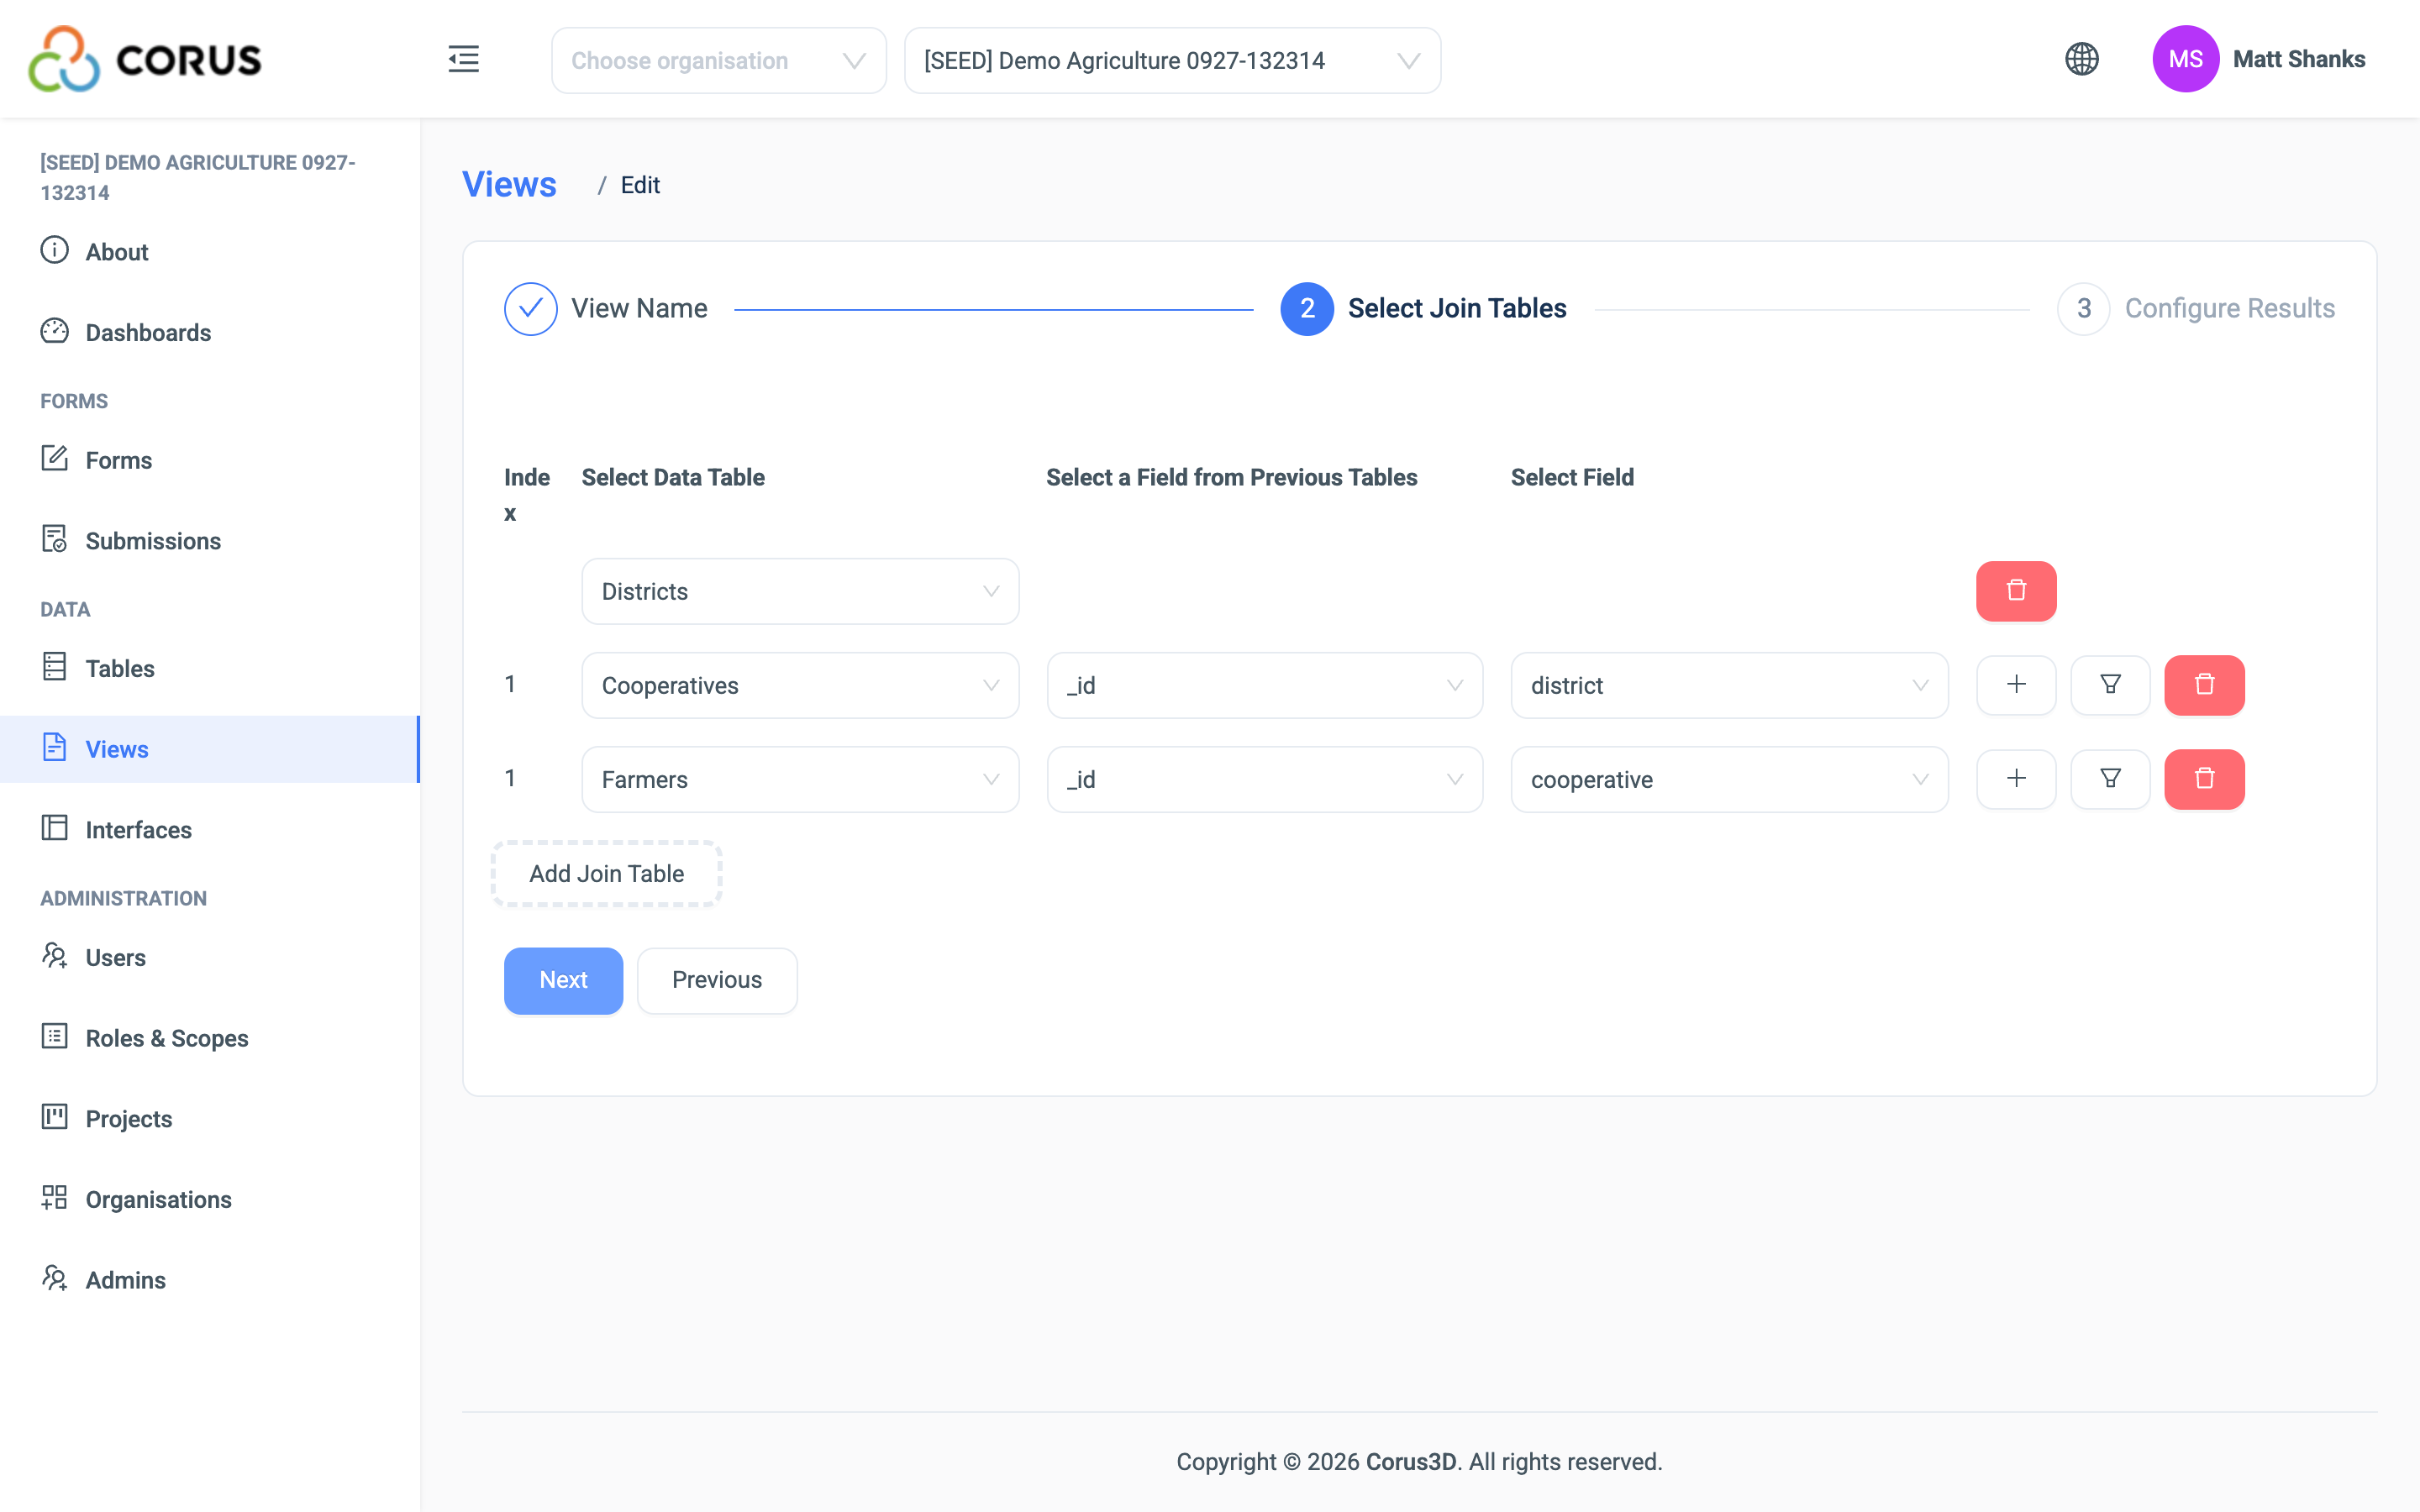2420x1512 pixels.
Task: Expand the Districts data table dropdown
Action: pos(800,591)
